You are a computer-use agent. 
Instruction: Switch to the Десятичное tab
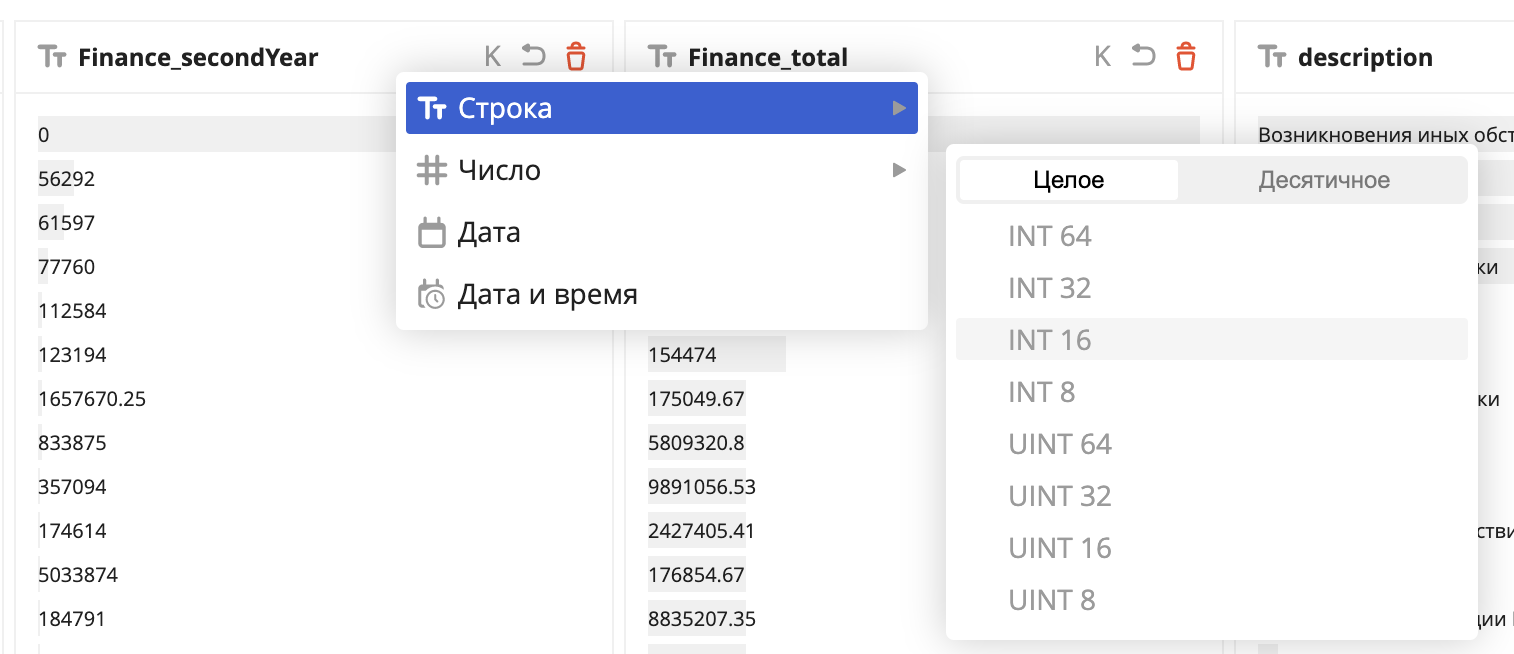tap(1322, 179)
